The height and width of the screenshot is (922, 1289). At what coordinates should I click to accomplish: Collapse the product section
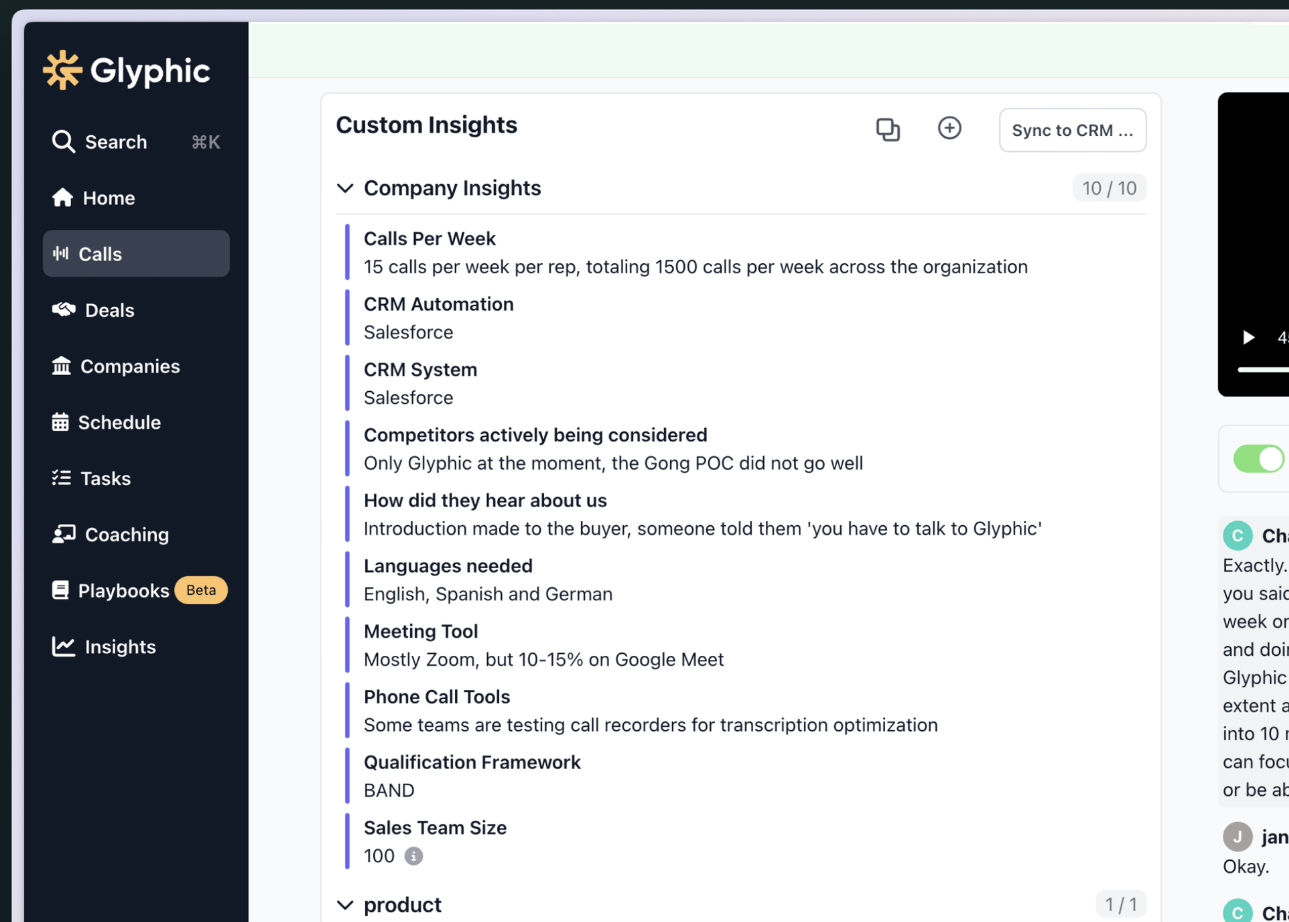click(x=346, y=905)
